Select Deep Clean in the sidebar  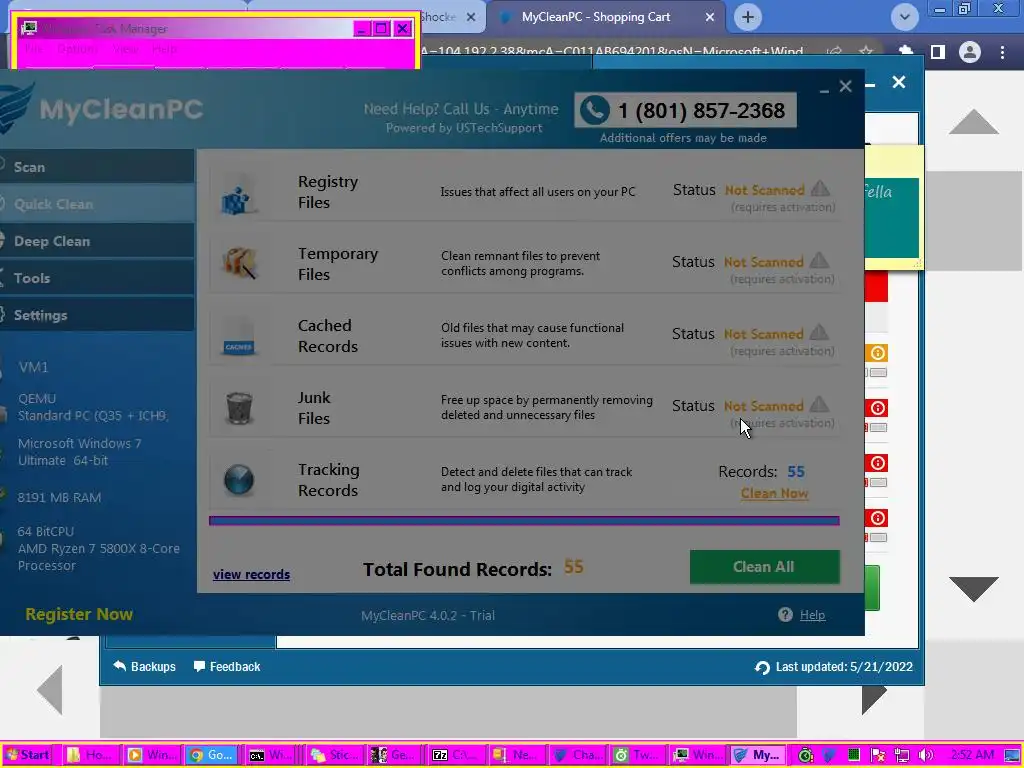97,241
